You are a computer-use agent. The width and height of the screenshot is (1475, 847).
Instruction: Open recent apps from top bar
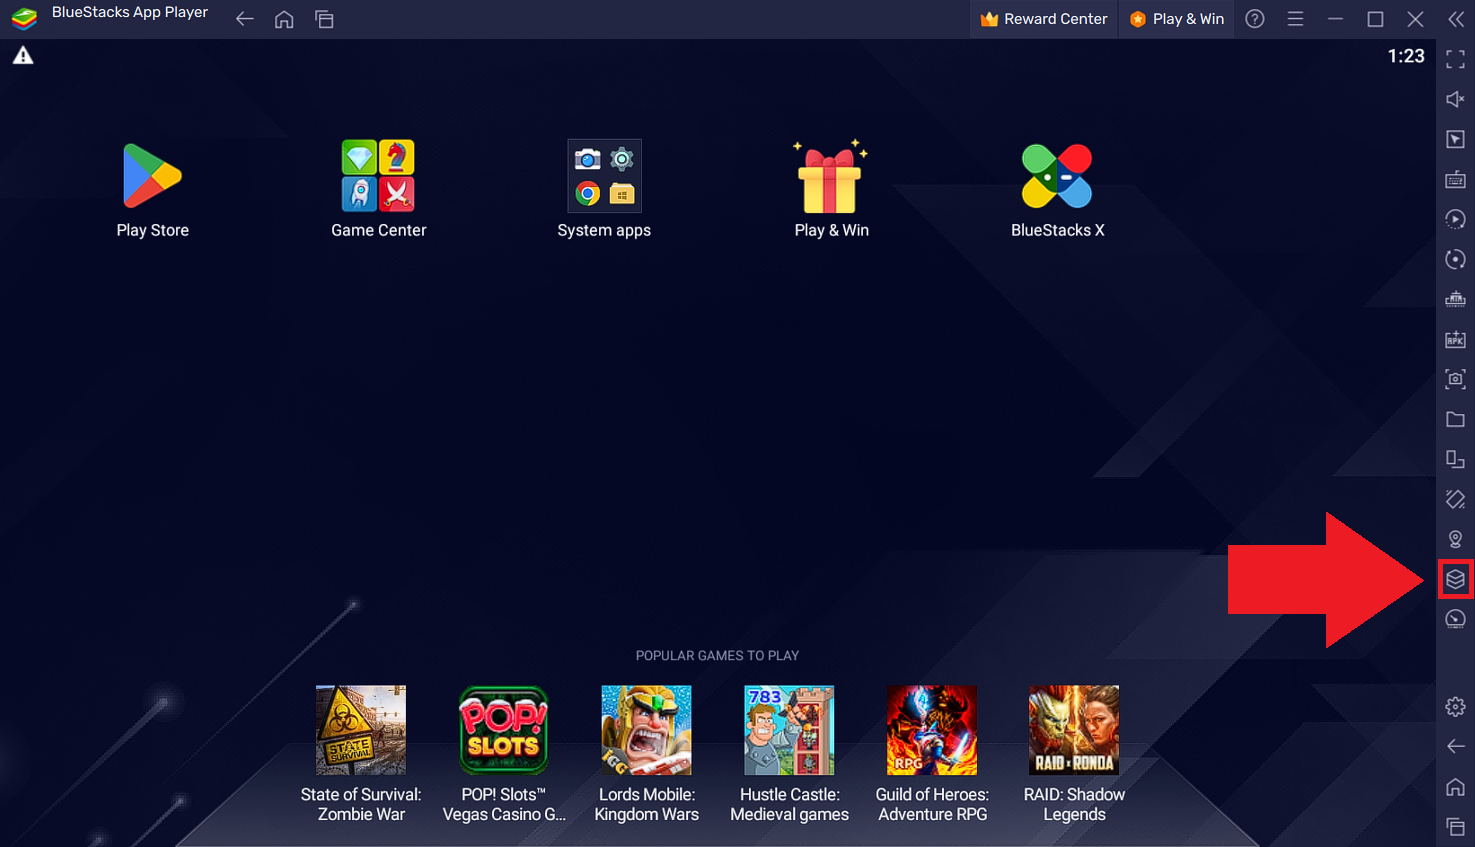pos(324,19)
